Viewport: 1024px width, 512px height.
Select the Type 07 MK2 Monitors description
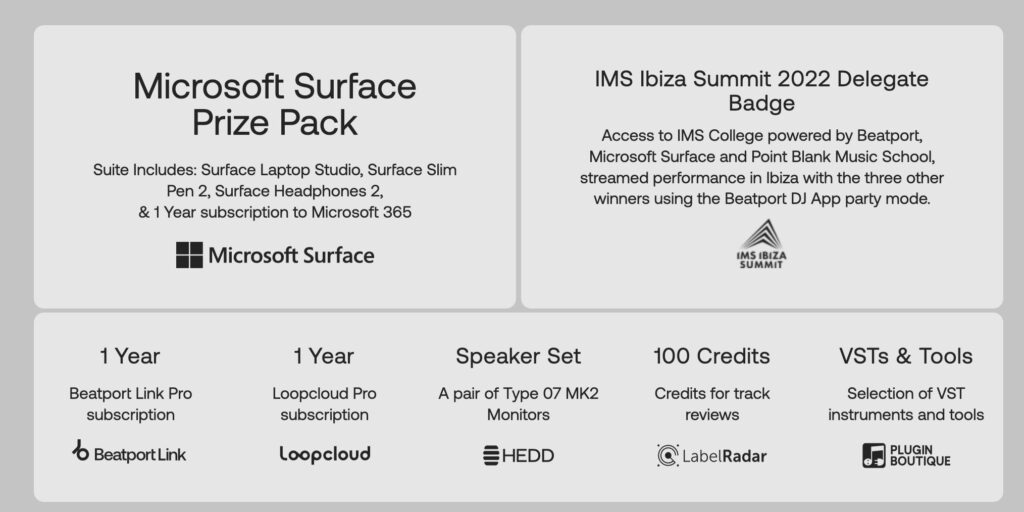pyautogui.click(x=518, y=404)
